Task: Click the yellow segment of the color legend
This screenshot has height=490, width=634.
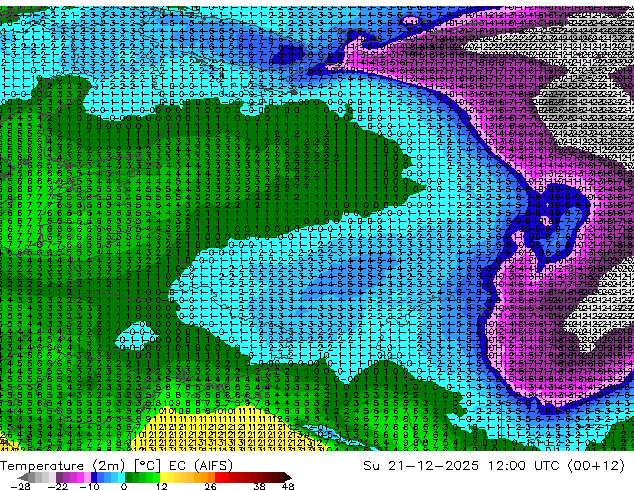Action: (x=163, y=477)
